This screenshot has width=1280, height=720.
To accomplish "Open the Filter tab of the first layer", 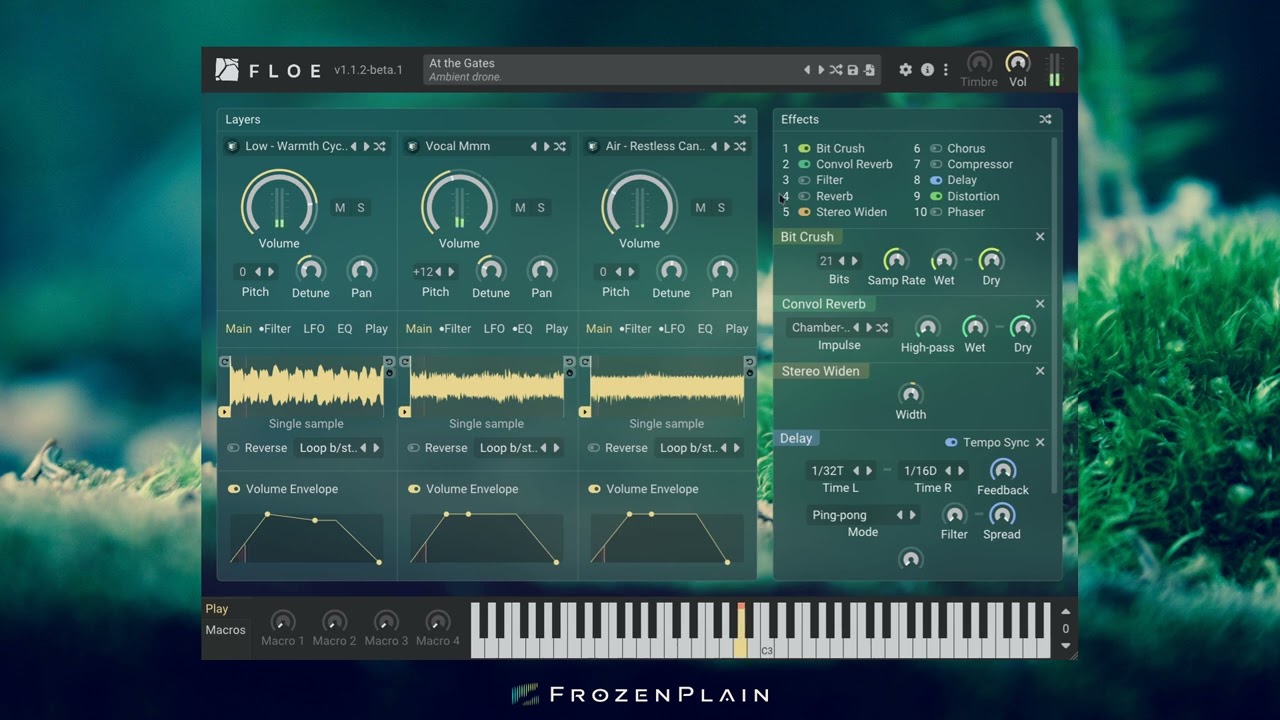I will click(x=275, y=328).
